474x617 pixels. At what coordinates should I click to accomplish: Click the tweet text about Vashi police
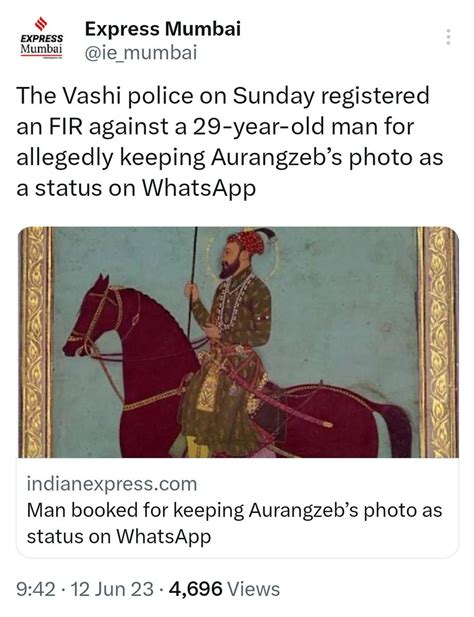tap(230, 142)
